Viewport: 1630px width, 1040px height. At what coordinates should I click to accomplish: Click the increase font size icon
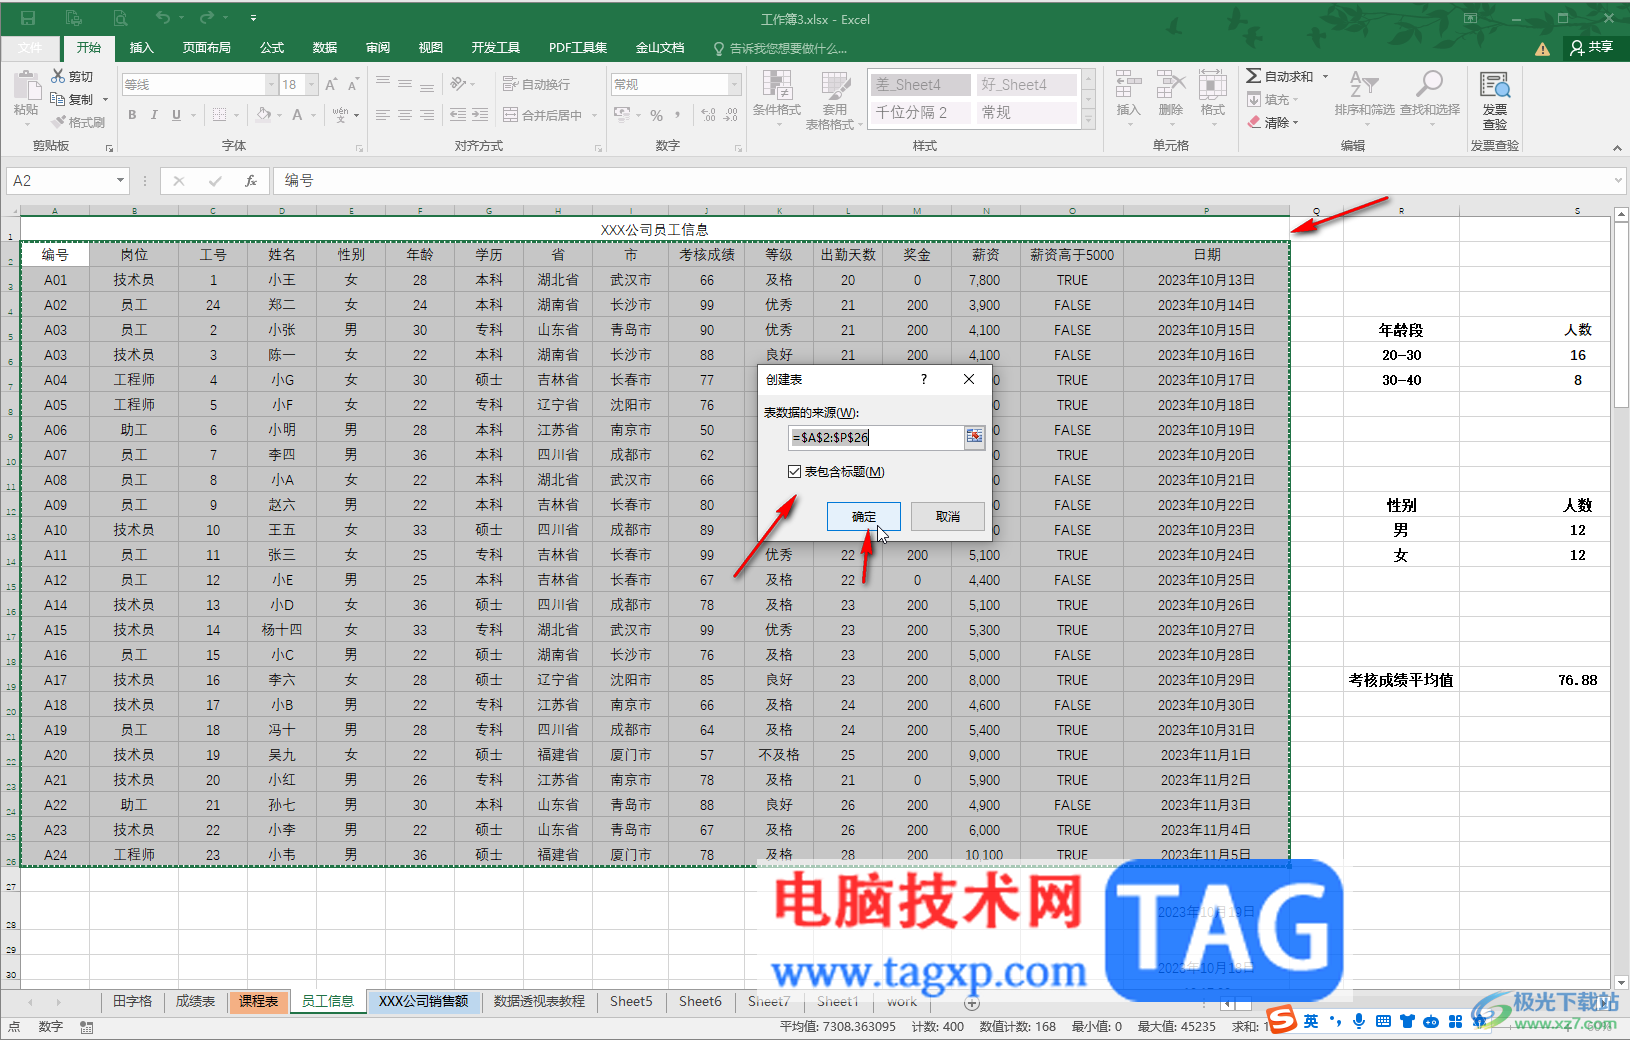click(331, 85)
